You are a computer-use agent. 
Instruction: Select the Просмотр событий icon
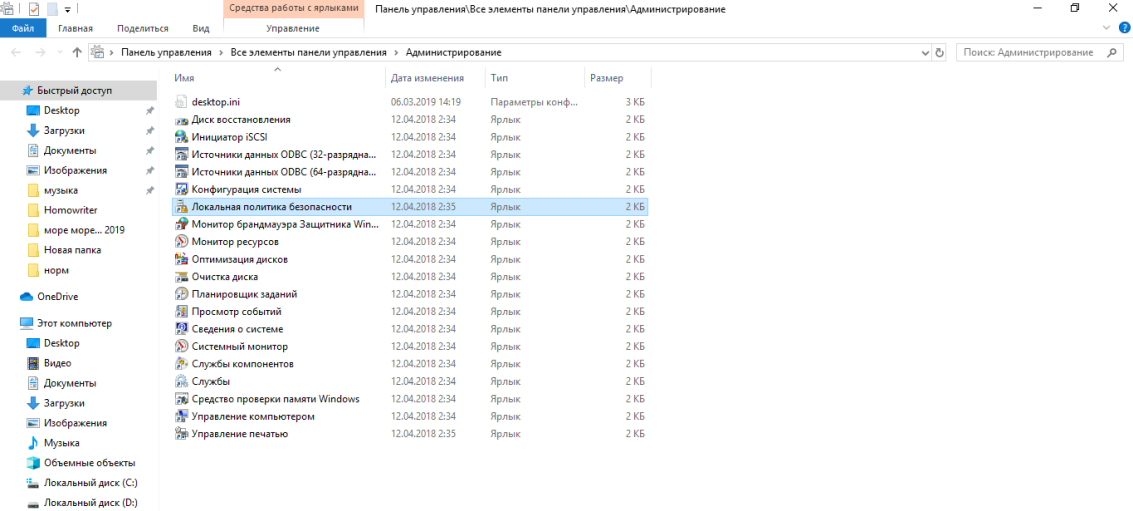click(181, 312)
